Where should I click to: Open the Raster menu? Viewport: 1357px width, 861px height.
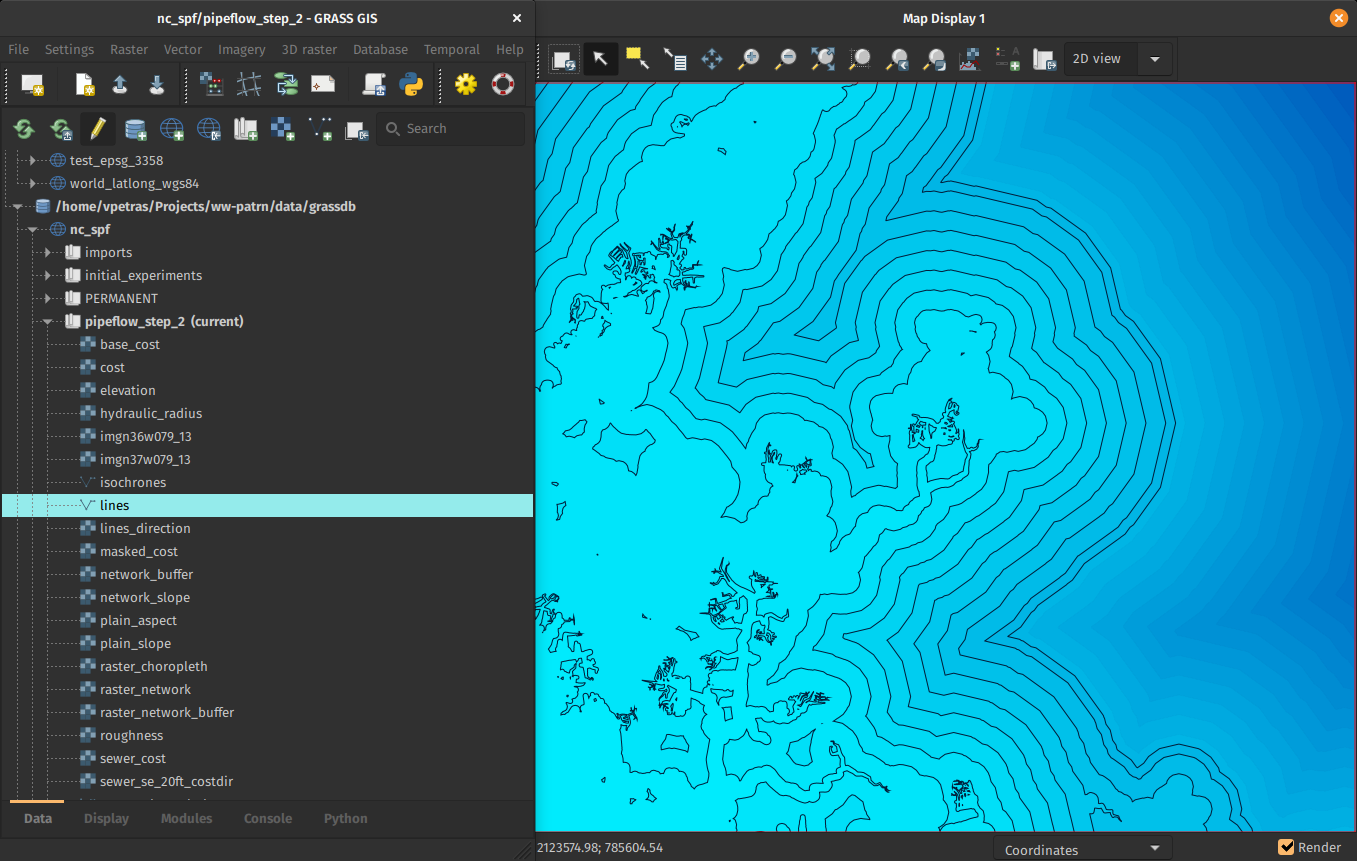[x=129, y=49]
